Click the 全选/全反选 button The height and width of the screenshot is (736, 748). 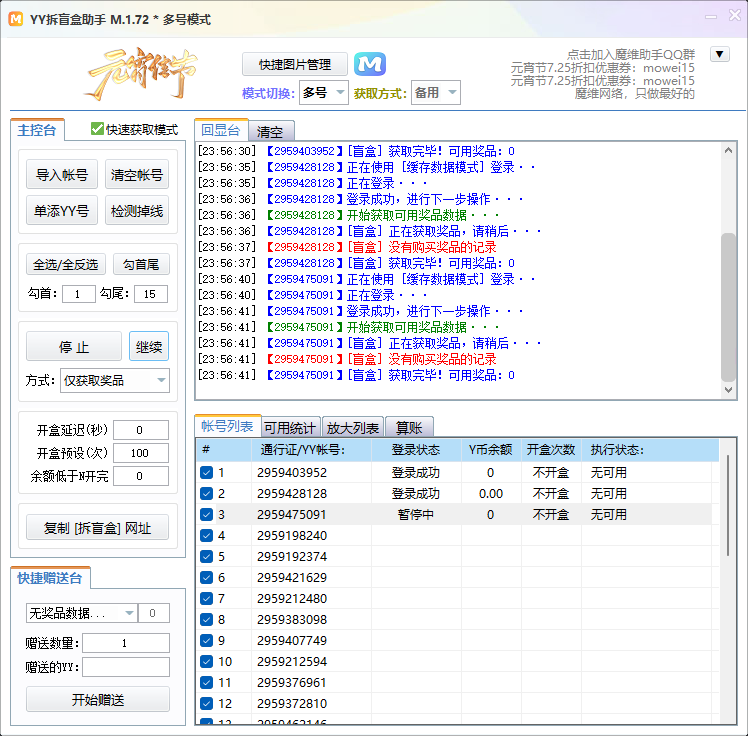(66, 264)
